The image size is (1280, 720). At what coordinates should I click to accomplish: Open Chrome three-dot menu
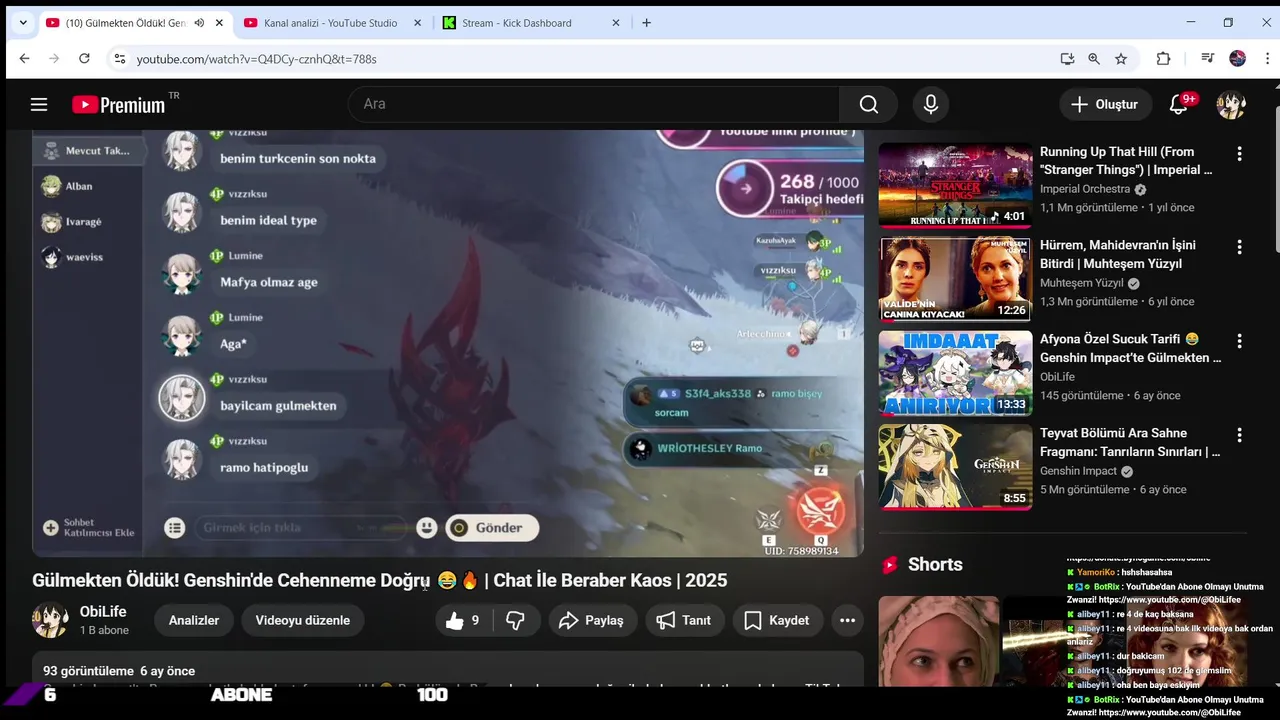(x=1267, y=59)
